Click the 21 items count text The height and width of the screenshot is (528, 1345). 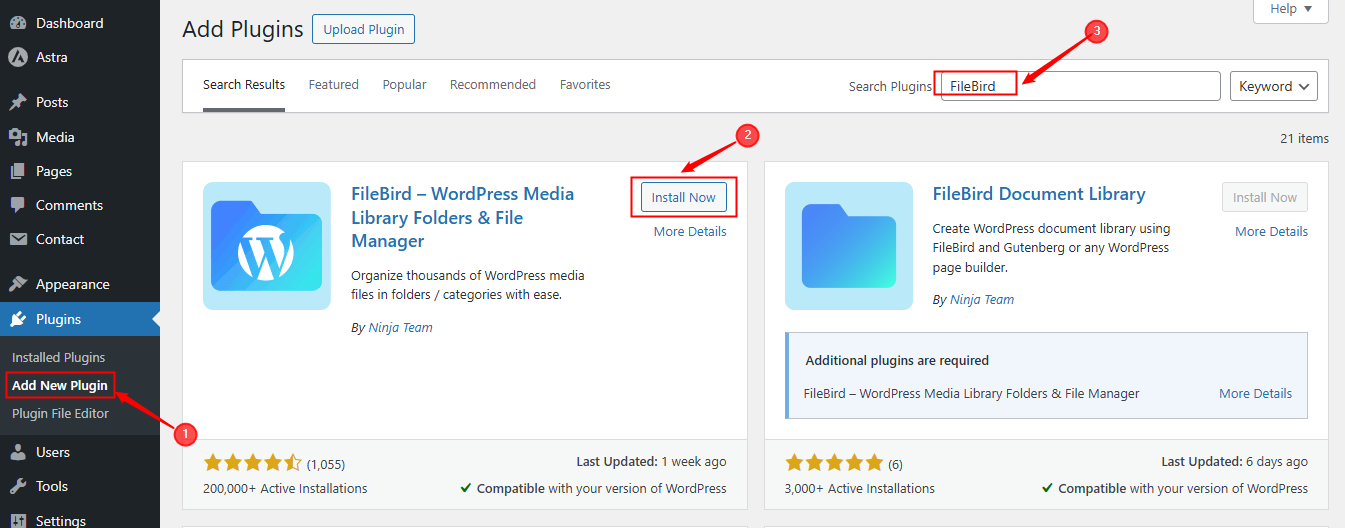(1304, 138)
